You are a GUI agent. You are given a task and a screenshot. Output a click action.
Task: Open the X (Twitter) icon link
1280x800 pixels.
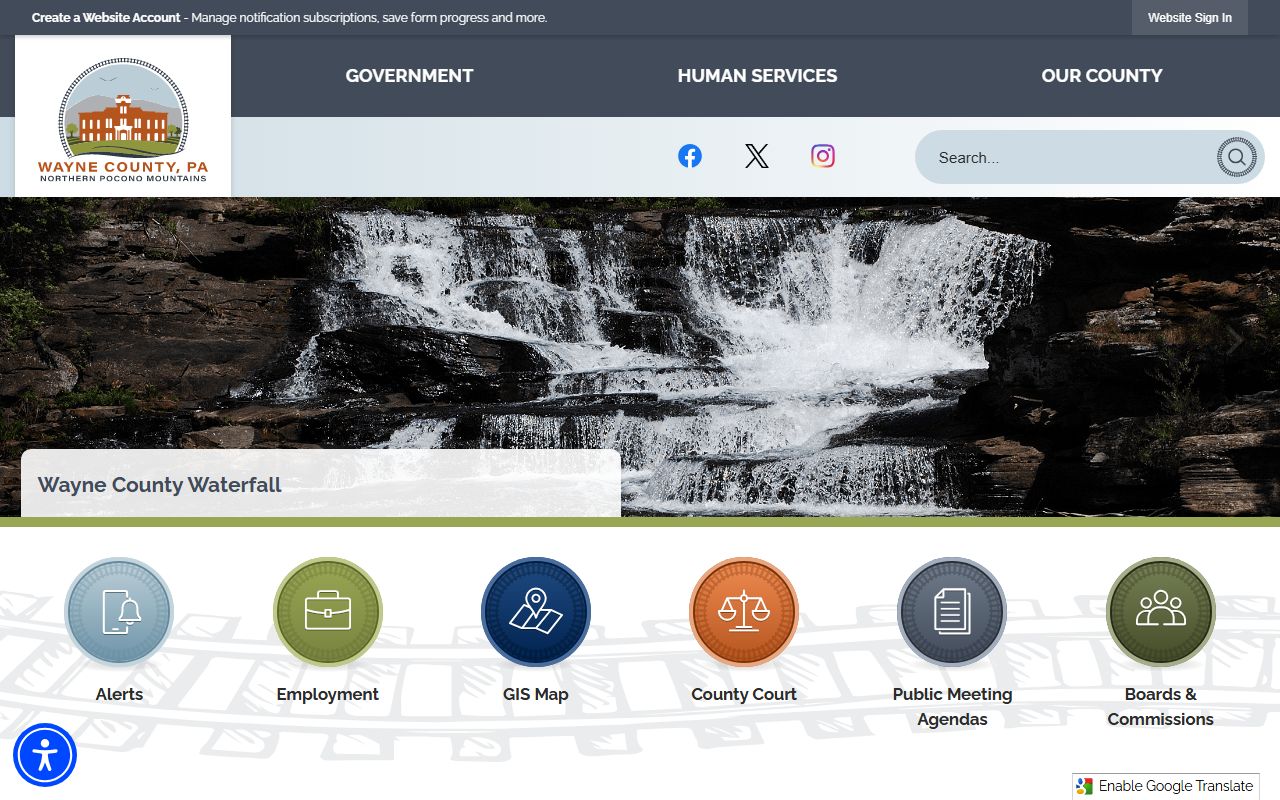click(x=757, y=156)
